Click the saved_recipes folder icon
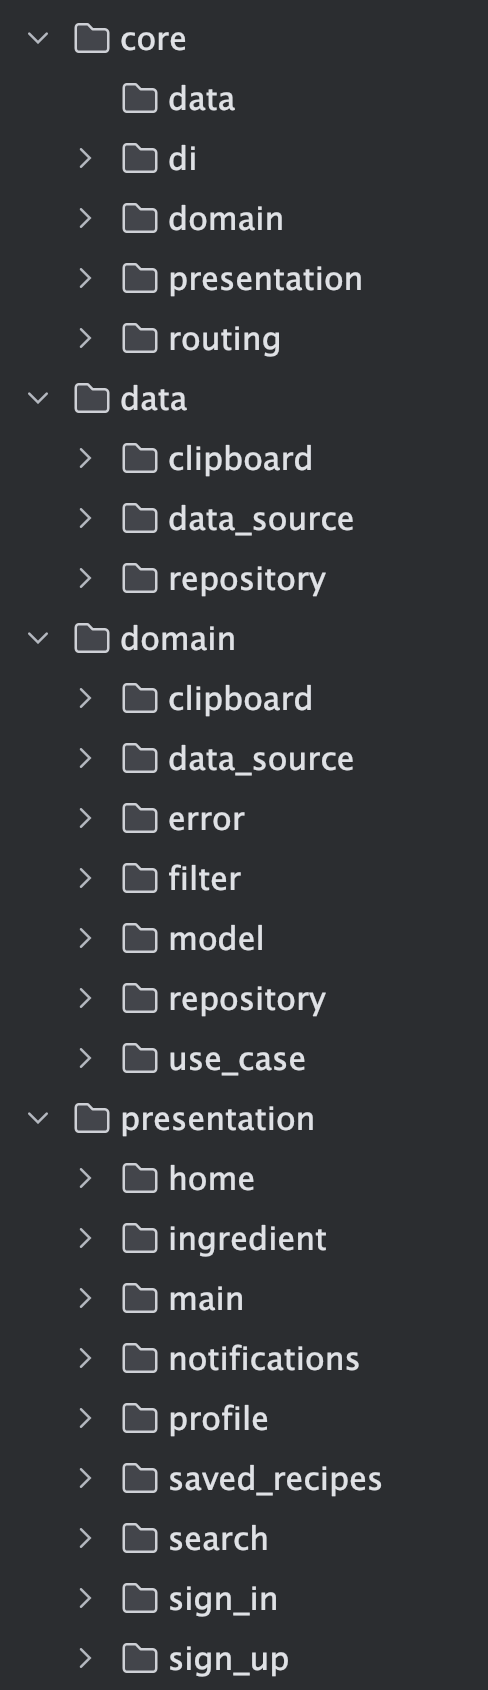This screenshot has height=1690, width=488. coord(140,1478)
